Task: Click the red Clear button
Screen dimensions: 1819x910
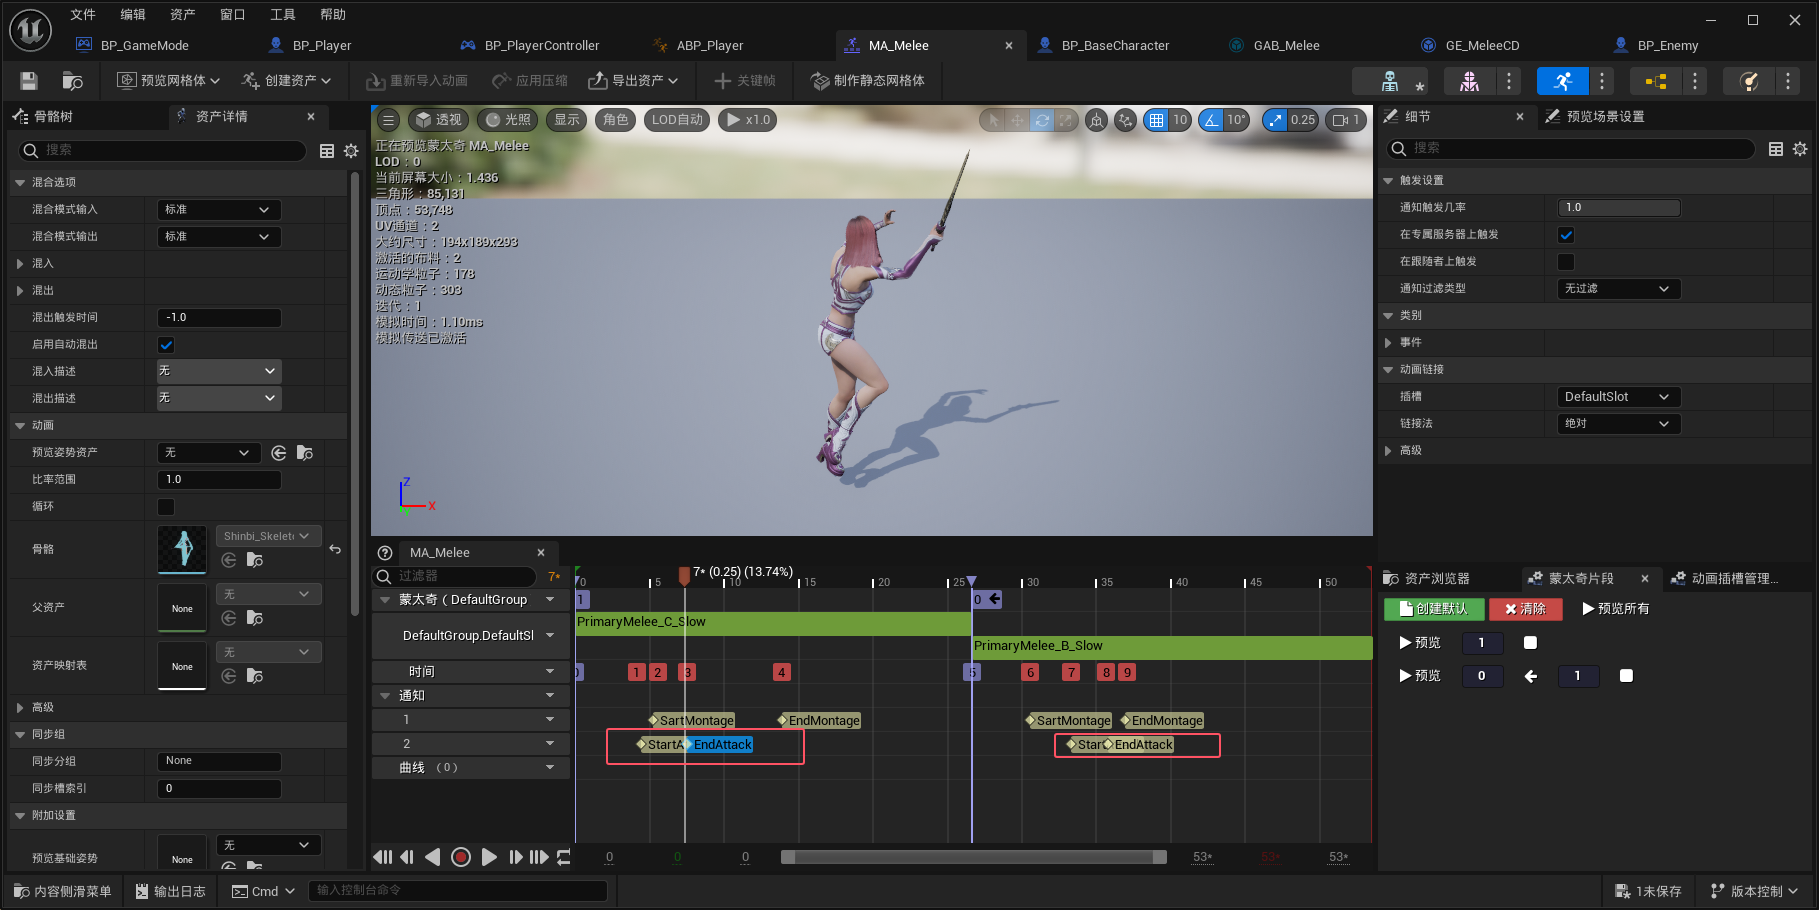Action: coord(1525,609)
